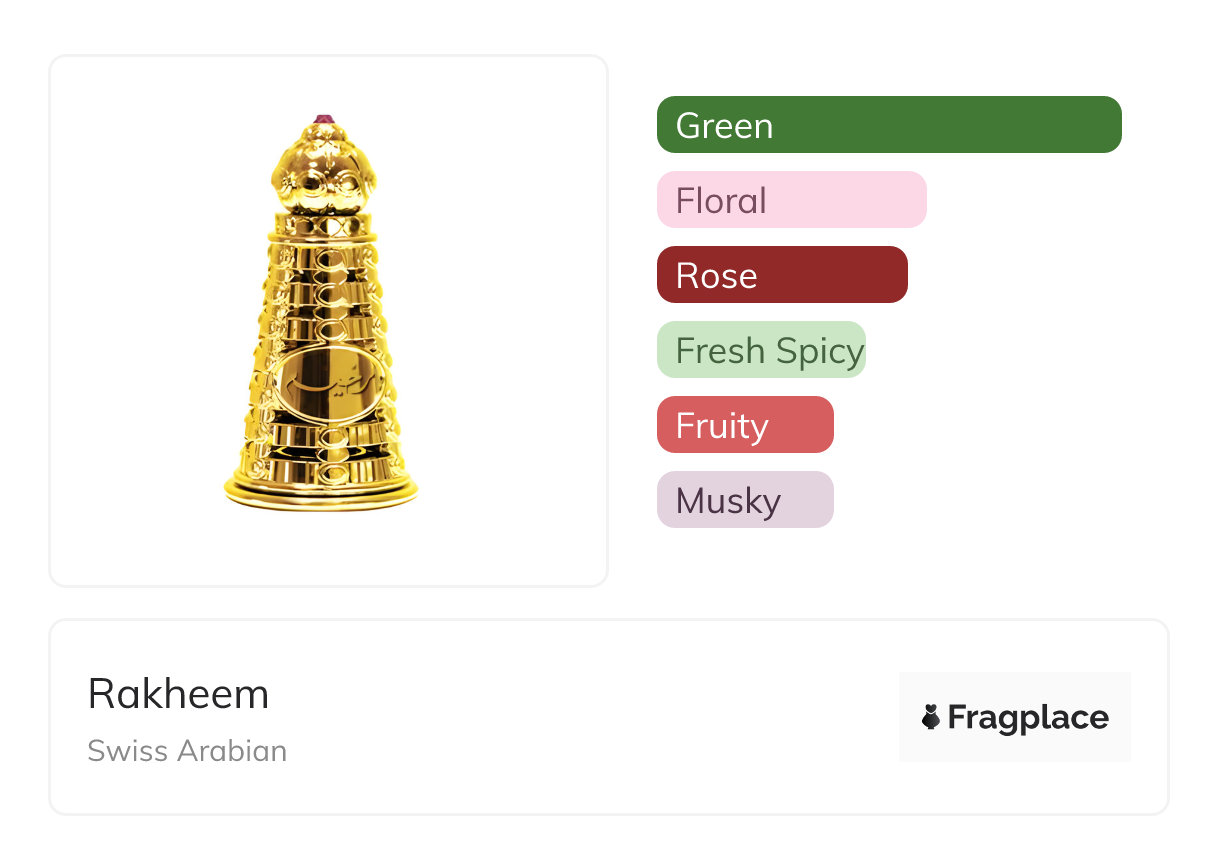Image resolution: width=1218 pixels, height=864 pixels.
Task: Select the Fruity accord bar
Action: [744, 425]
